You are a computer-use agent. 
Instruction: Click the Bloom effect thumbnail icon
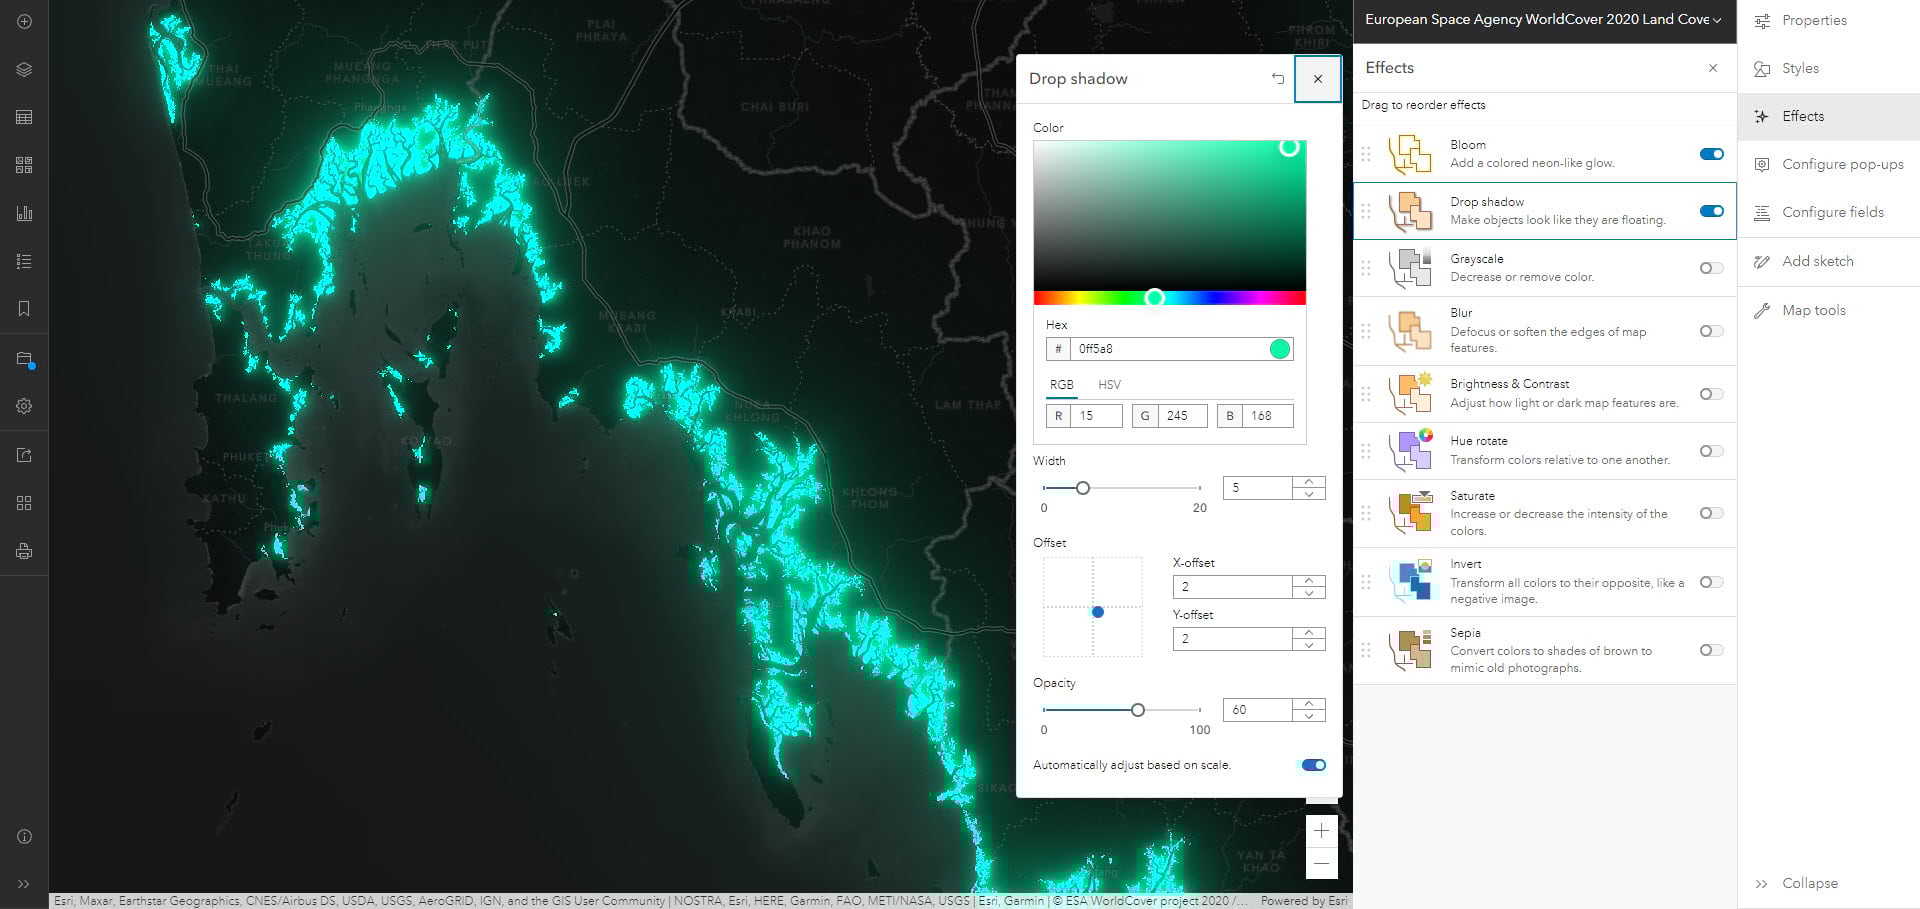(x=1411, y=154)
